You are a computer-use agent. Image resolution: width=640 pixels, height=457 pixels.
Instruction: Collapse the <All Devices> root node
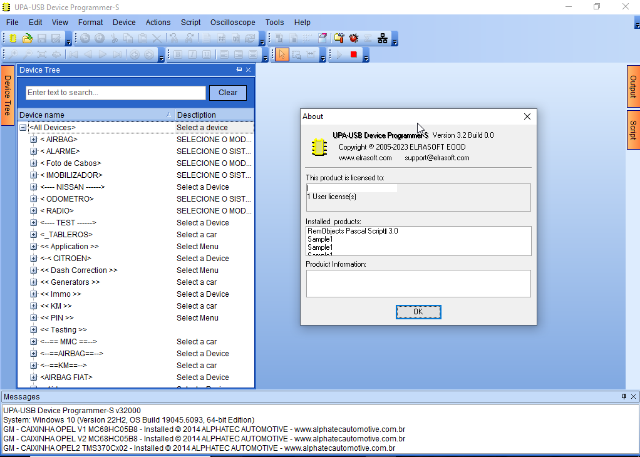(23, 128)
